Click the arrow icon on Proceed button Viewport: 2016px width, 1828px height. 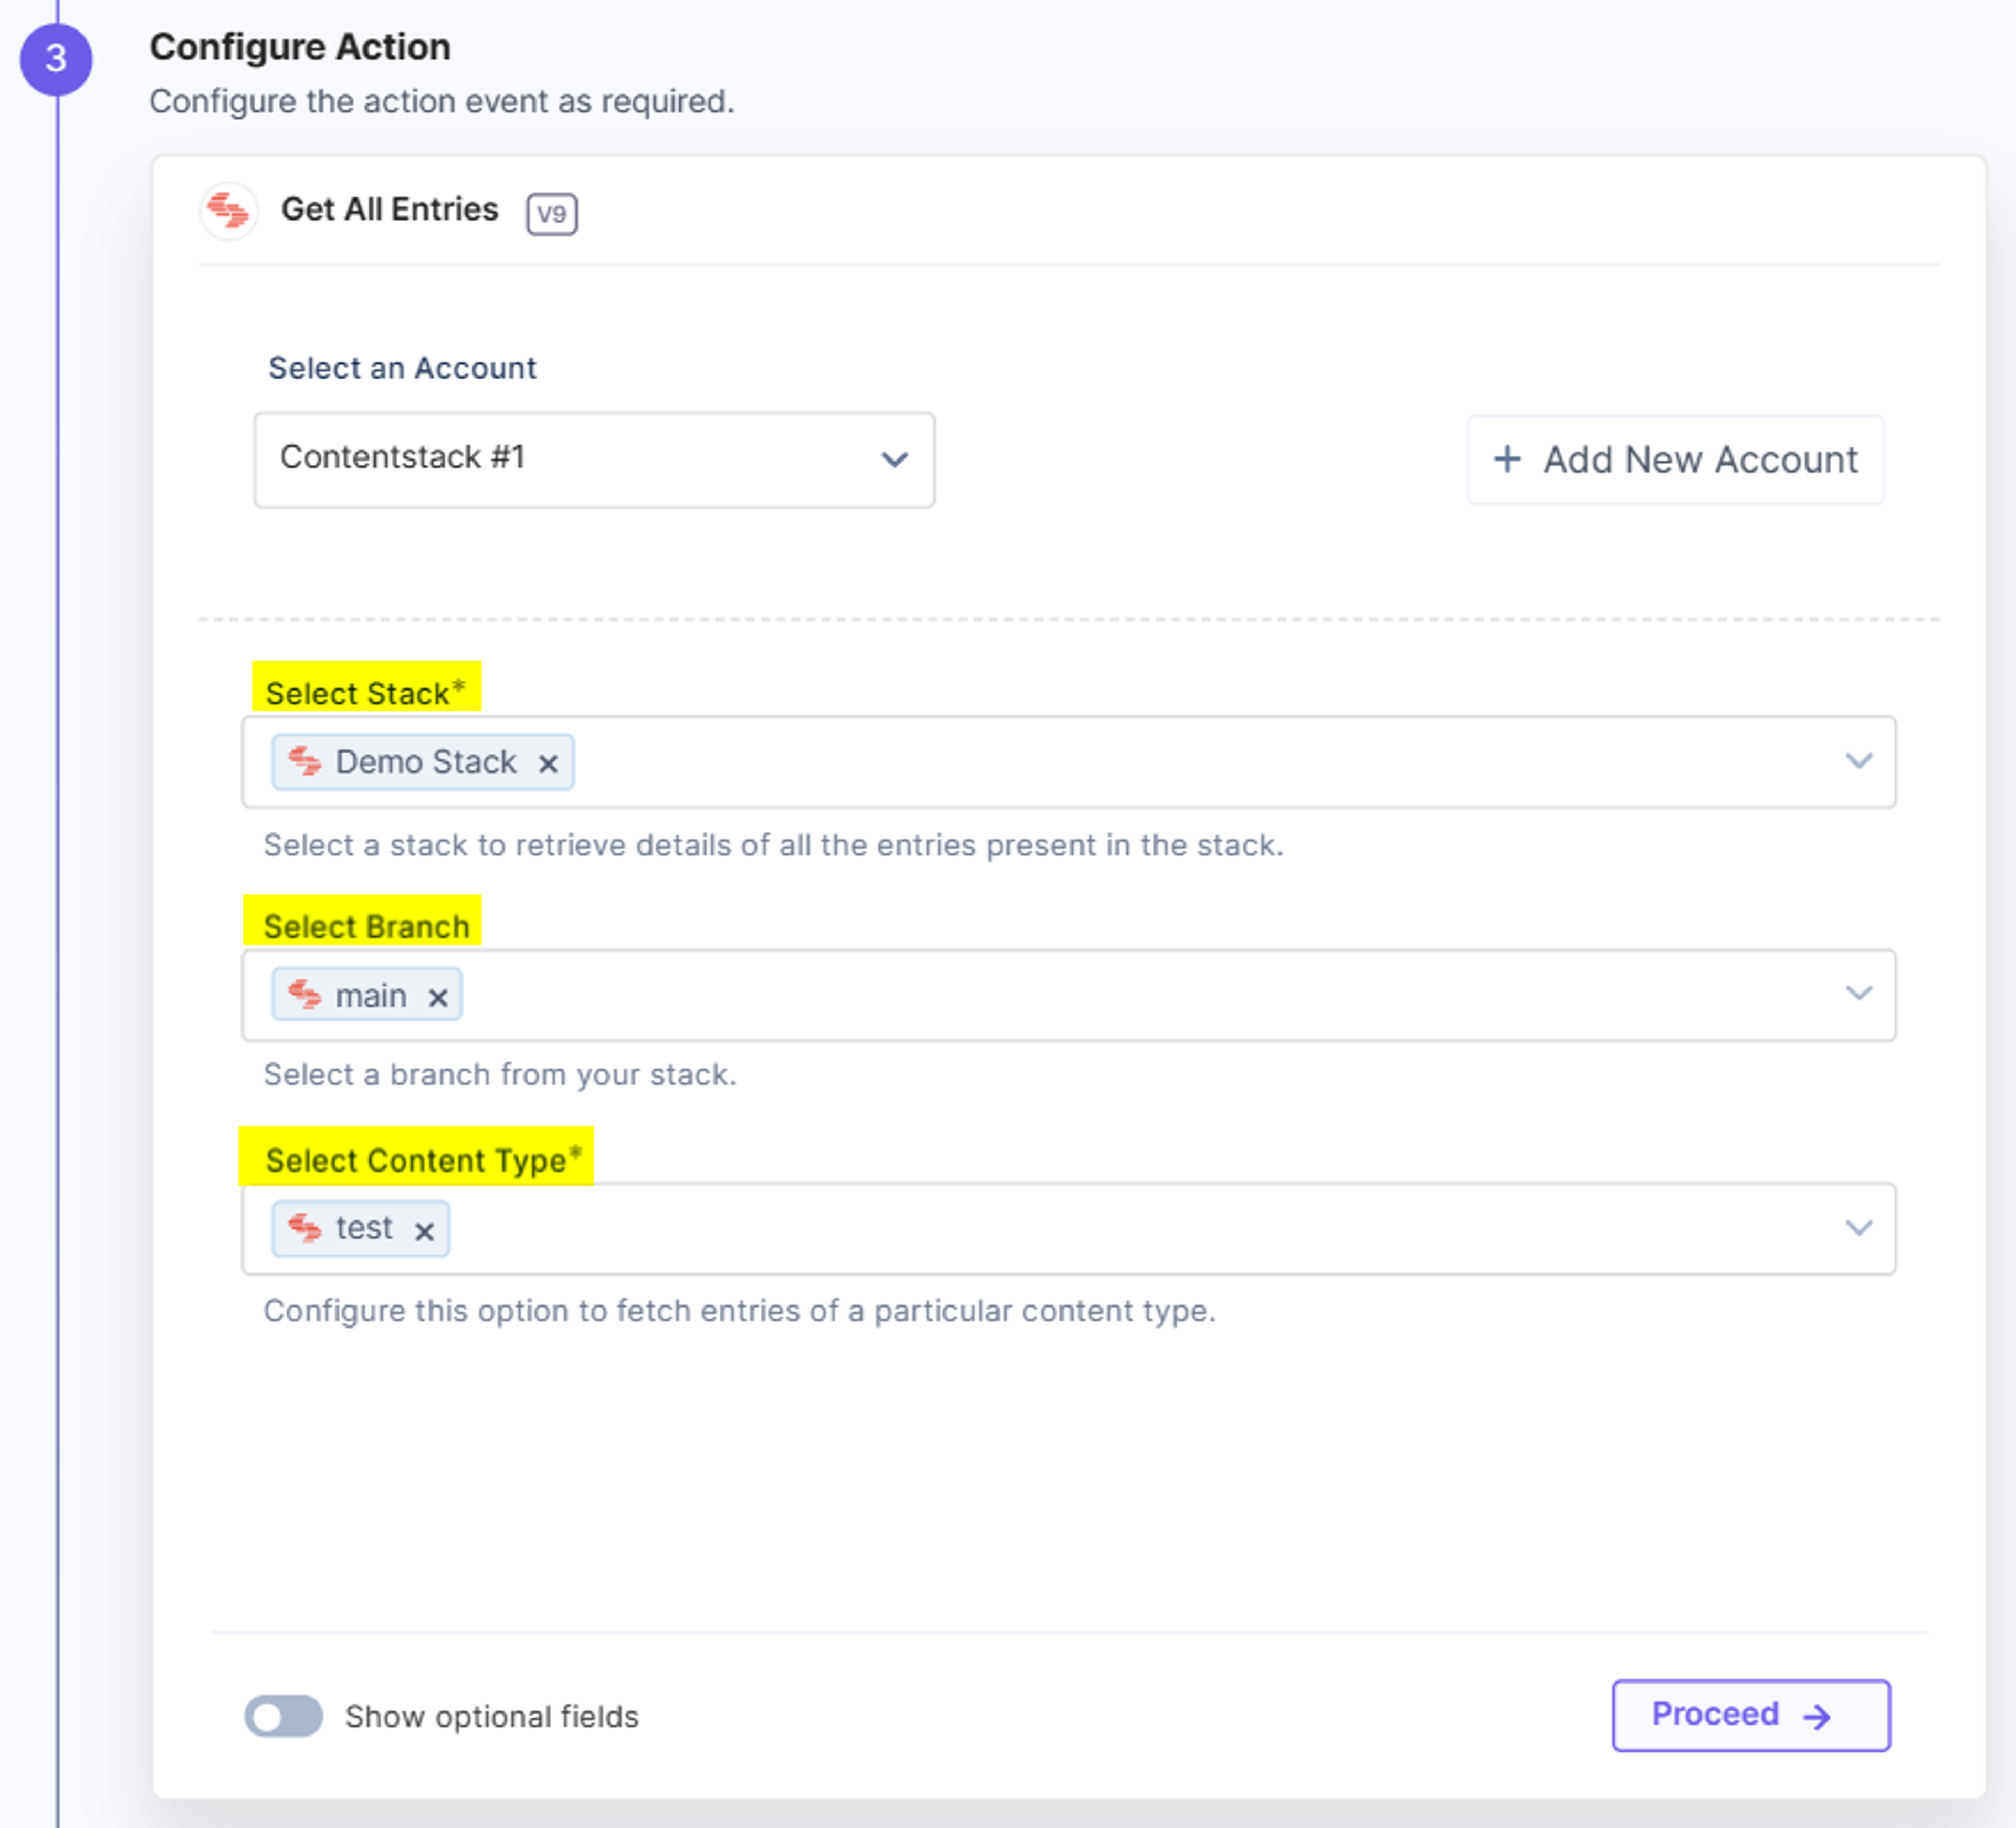[x=1817, y=1717]
